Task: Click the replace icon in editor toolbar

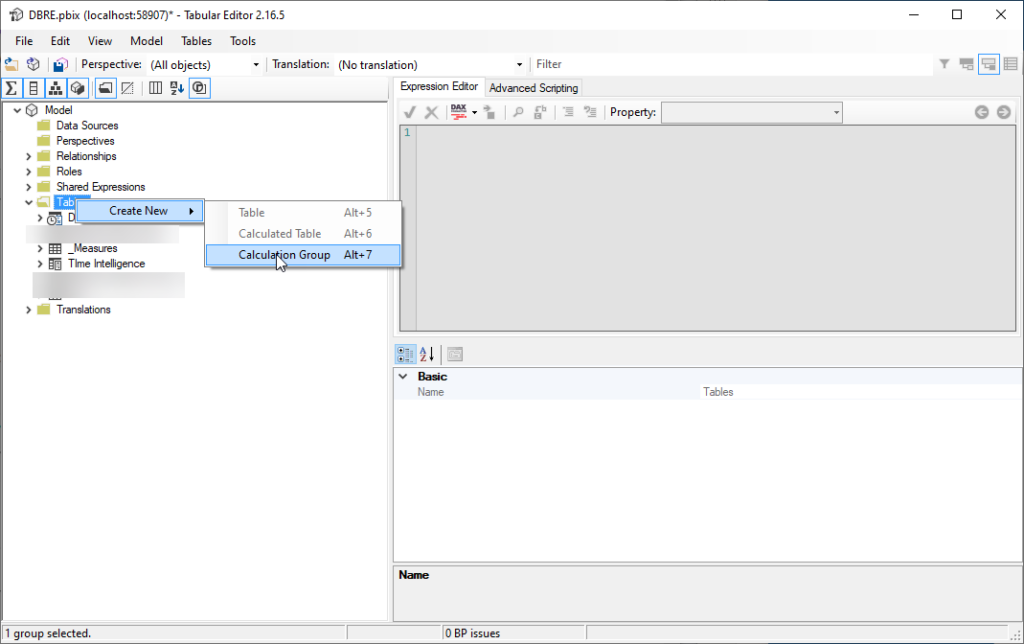Action: [x=540, y=112]
